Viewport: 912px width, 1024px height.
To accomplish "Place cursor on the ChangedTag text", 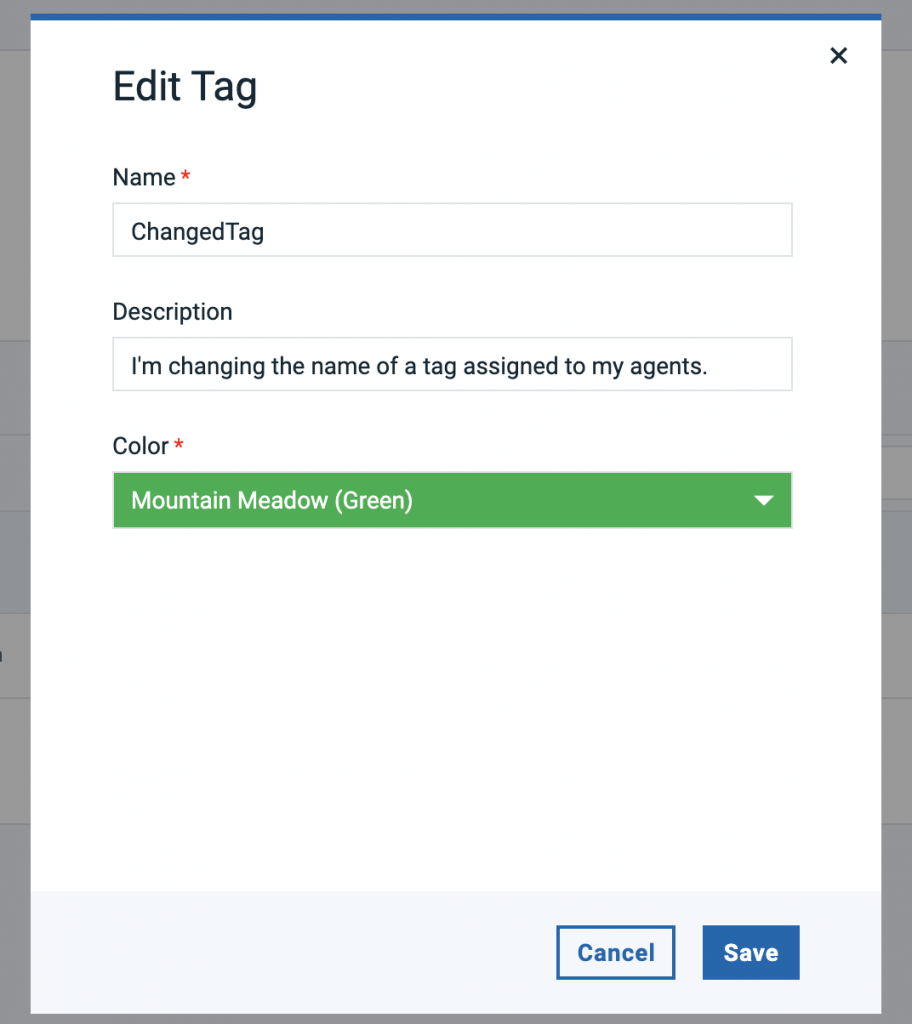I will [x=197, y=232].
